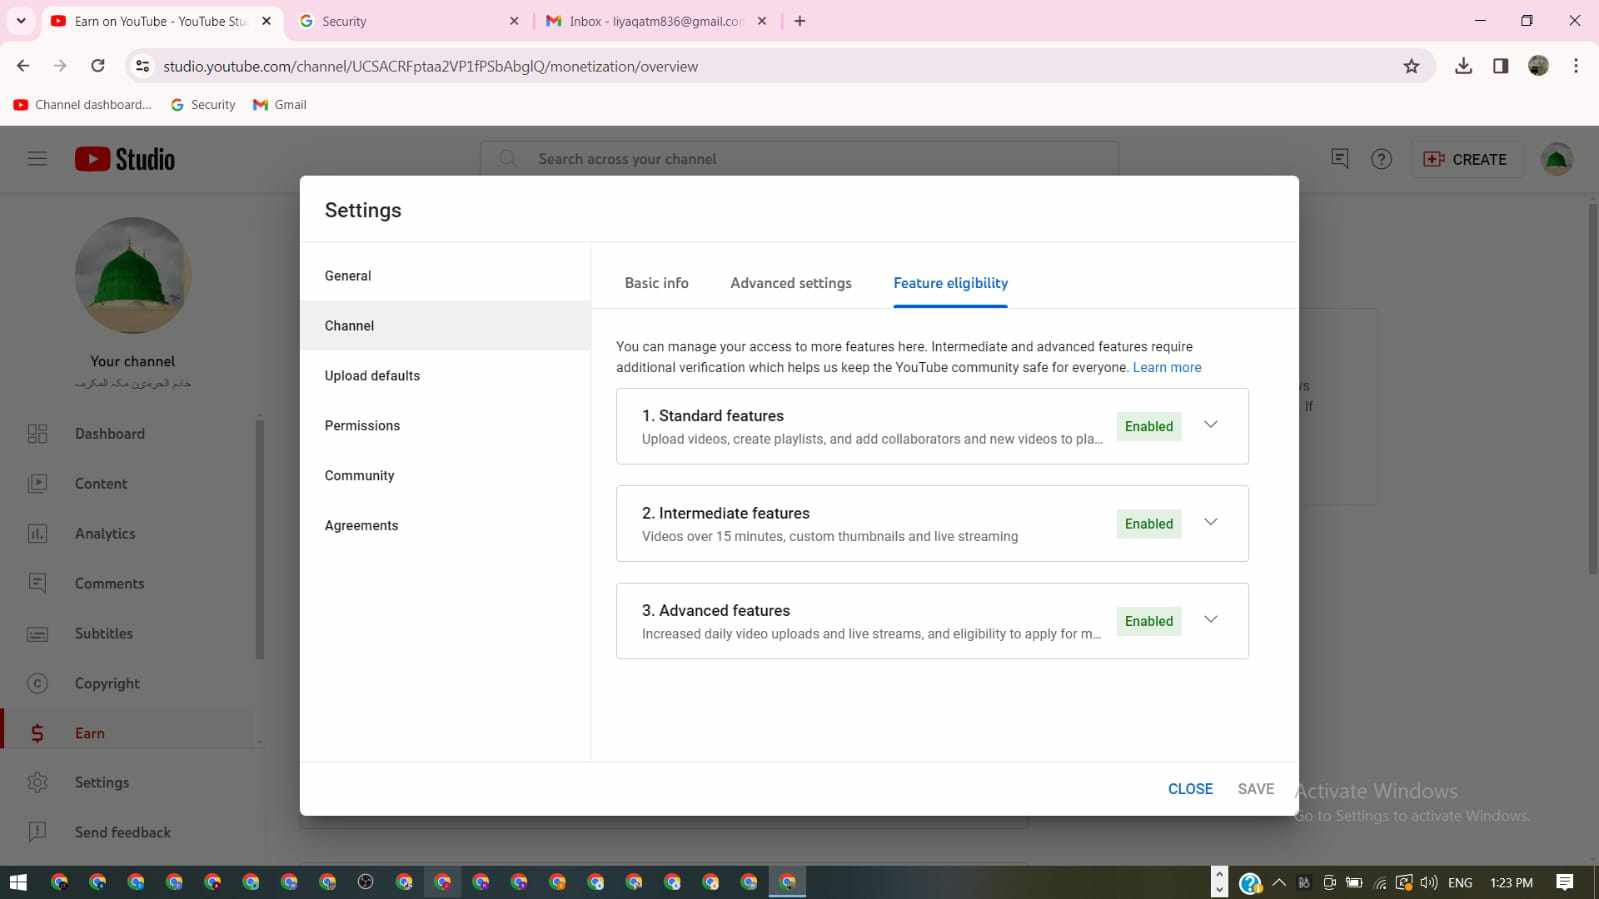
Task: Click the help question mark icon
Action: click(1381, 159)
